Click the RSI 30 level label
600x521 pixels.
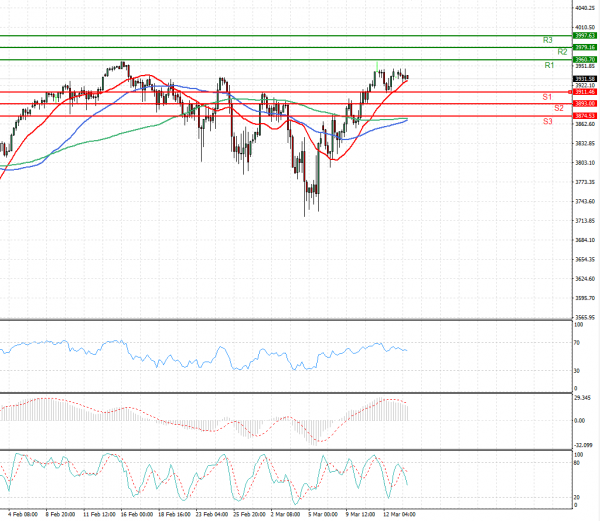tap(577, 371)
